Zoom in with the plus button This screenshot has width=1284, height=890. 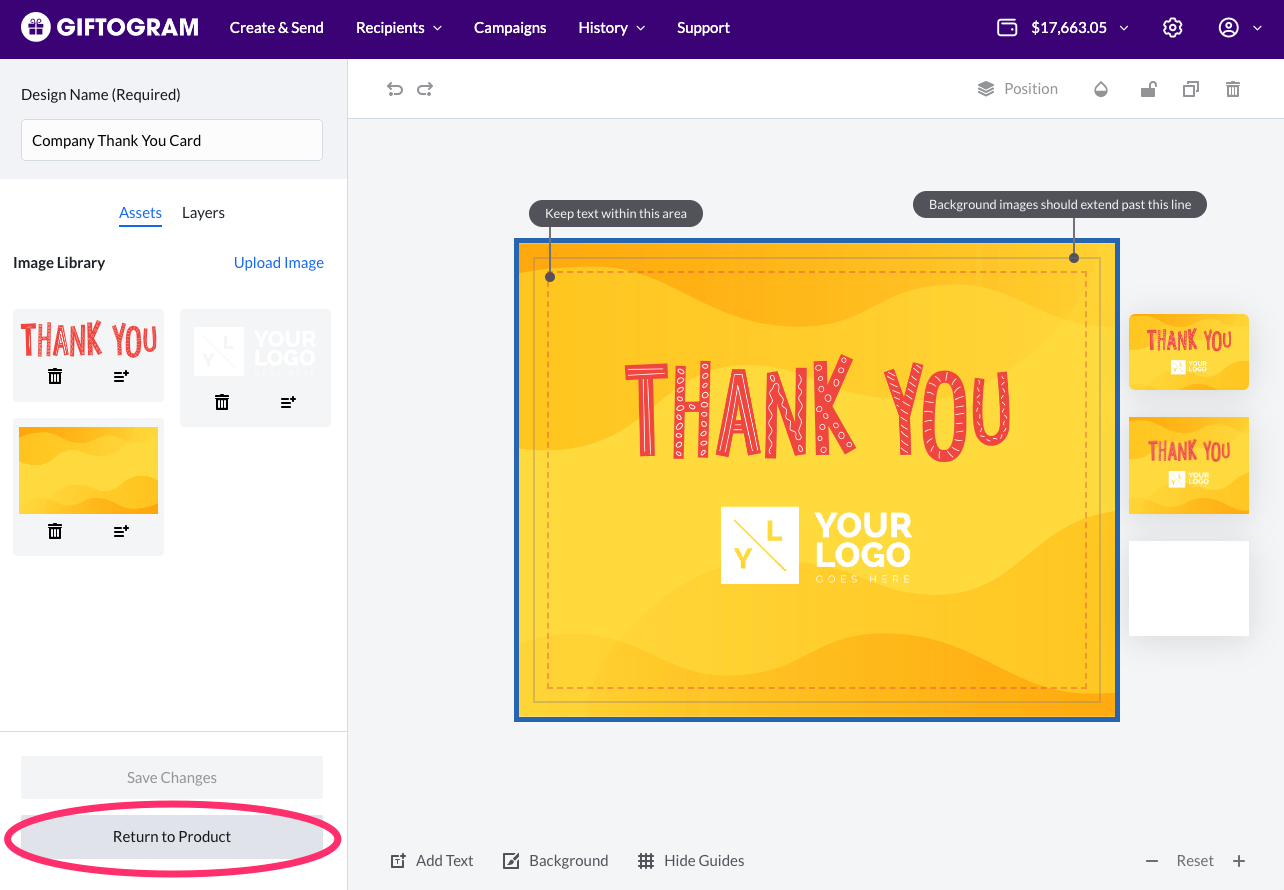click(1239, 861)
